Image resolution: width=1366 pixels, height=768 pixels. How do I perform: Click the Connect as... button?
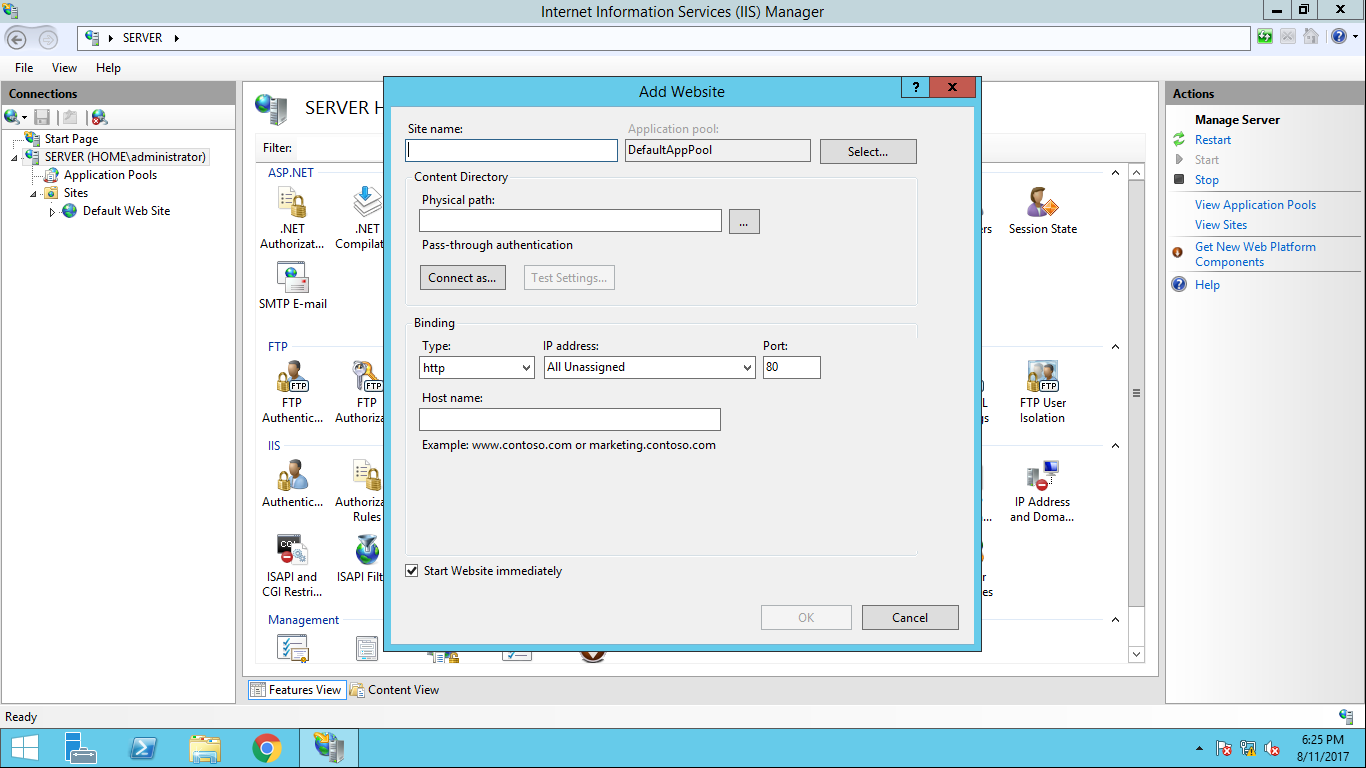pos(462,277)
